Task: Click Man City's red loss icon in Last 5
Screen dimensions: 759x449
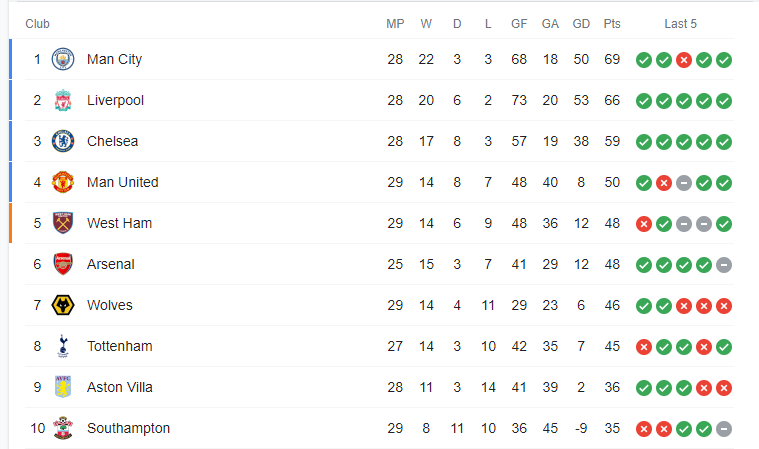Action: pyautogui.click(x=684, y=60)
